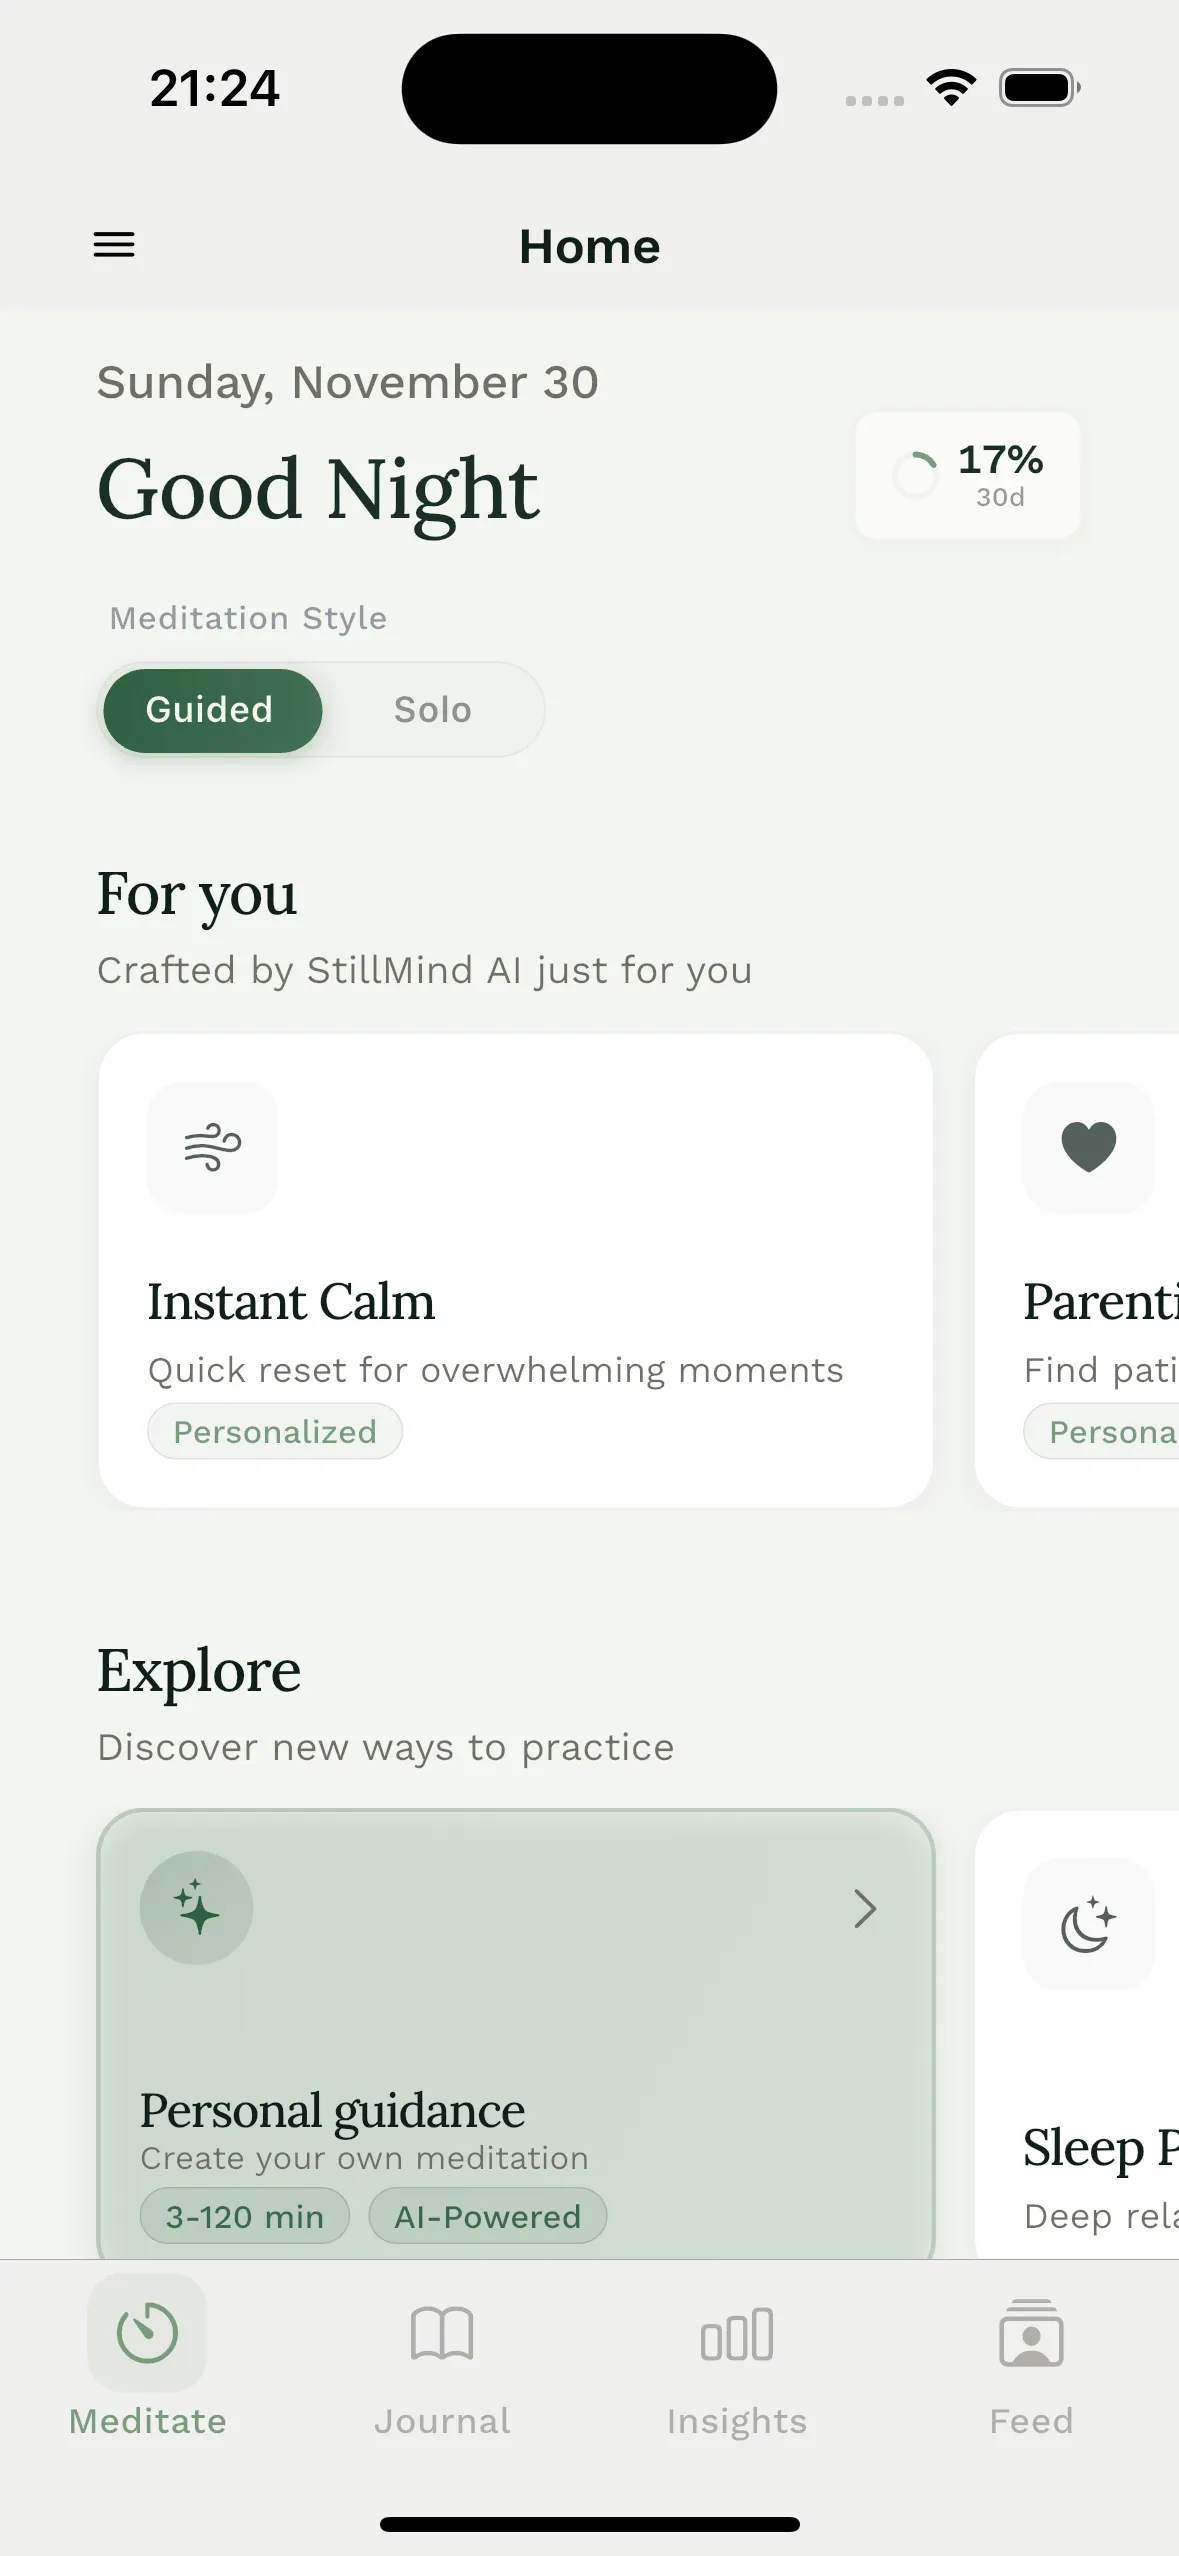This screenshot has height=2556, width=1179.
Task: Select the wind icon on Instant Calm card
Action: [x=211, y=1147]
